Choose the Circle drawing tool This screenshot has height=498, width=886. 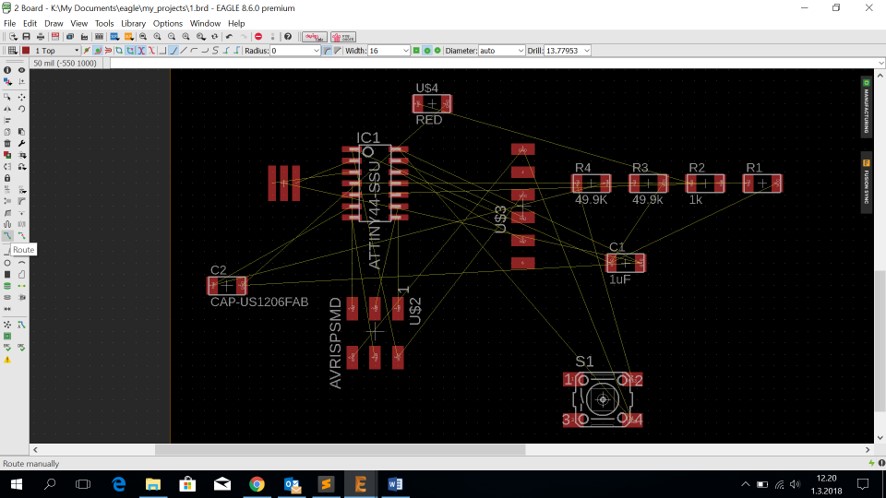[7, 263]
